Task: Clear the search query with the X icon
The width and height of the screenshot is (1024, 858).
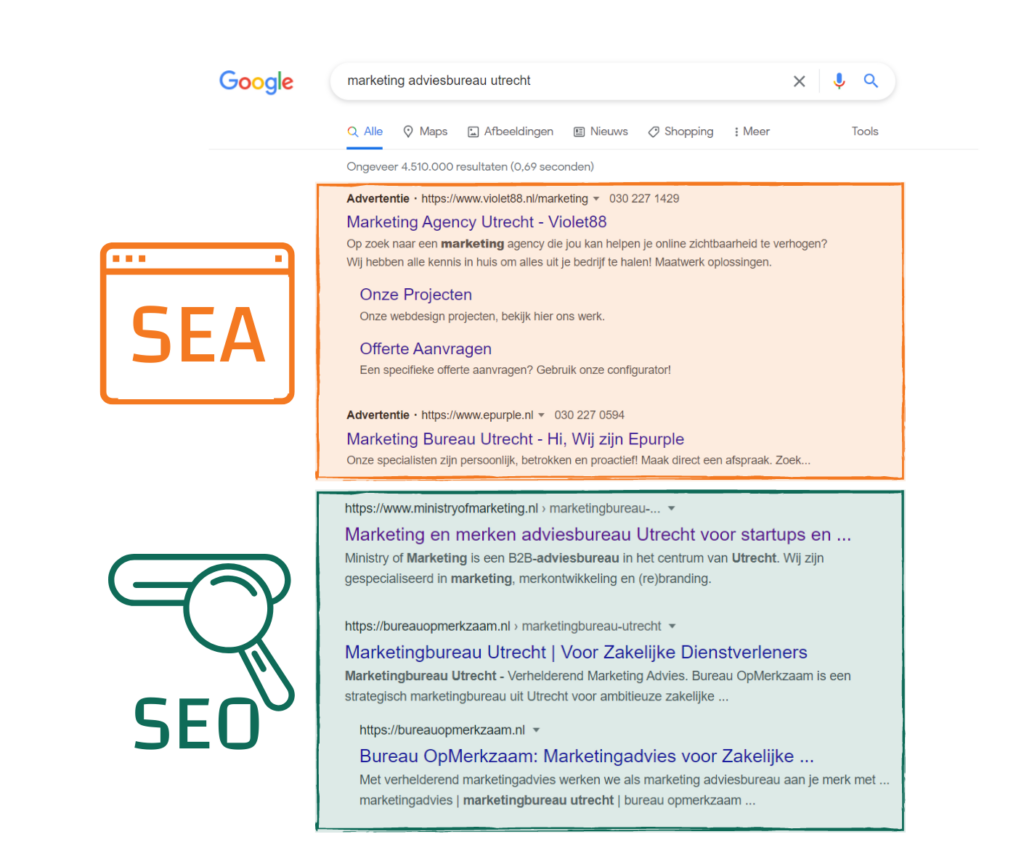Action: 799,82
